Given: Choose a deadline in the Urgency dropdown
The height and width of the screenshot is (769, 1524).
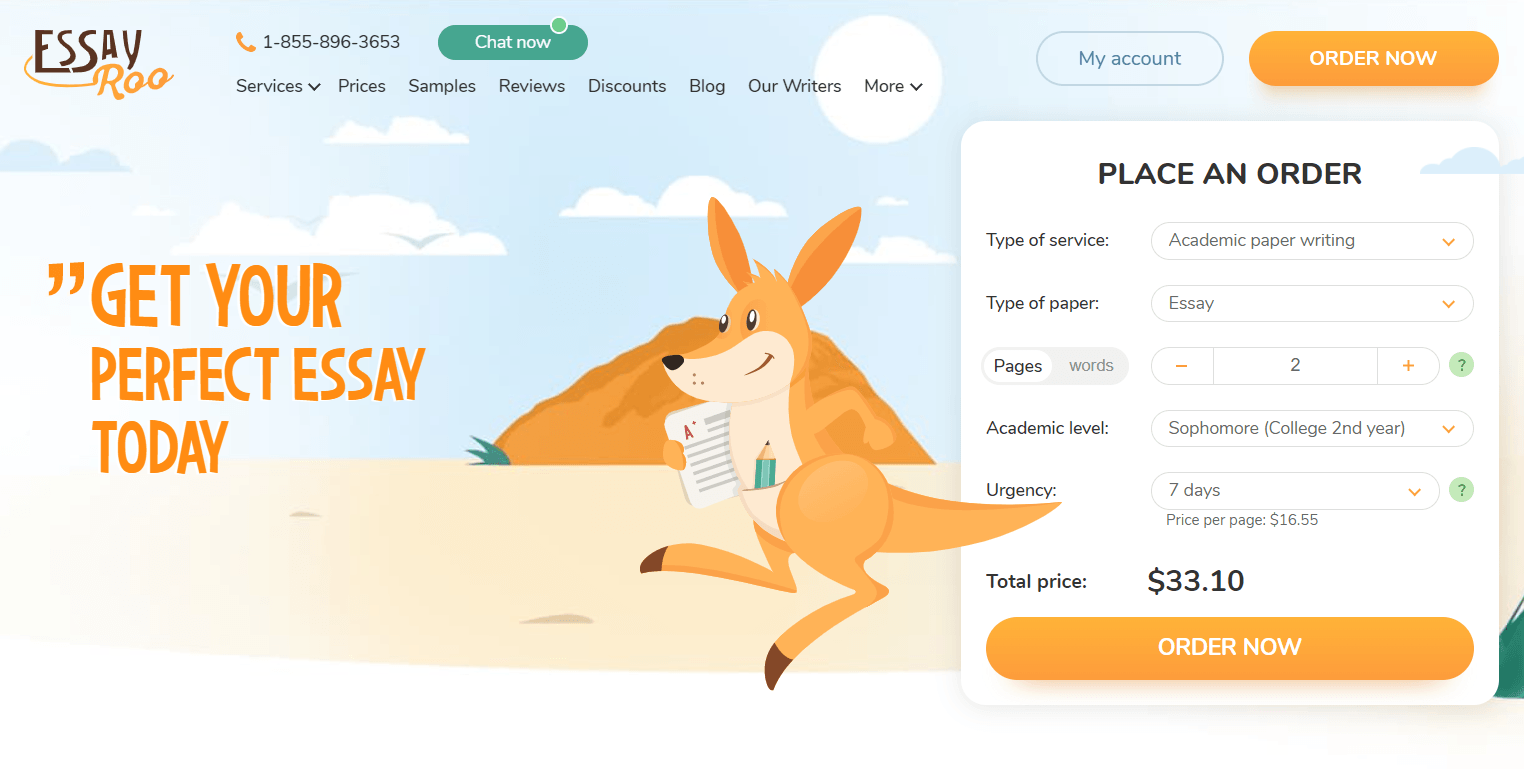Looking at the screenshot, I should [1295, 491].
